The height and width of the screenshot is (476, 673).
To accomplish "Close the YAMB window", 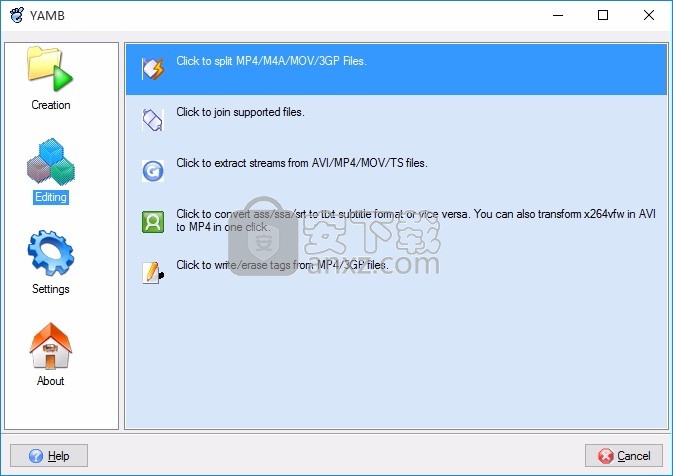I will [649, 15].
